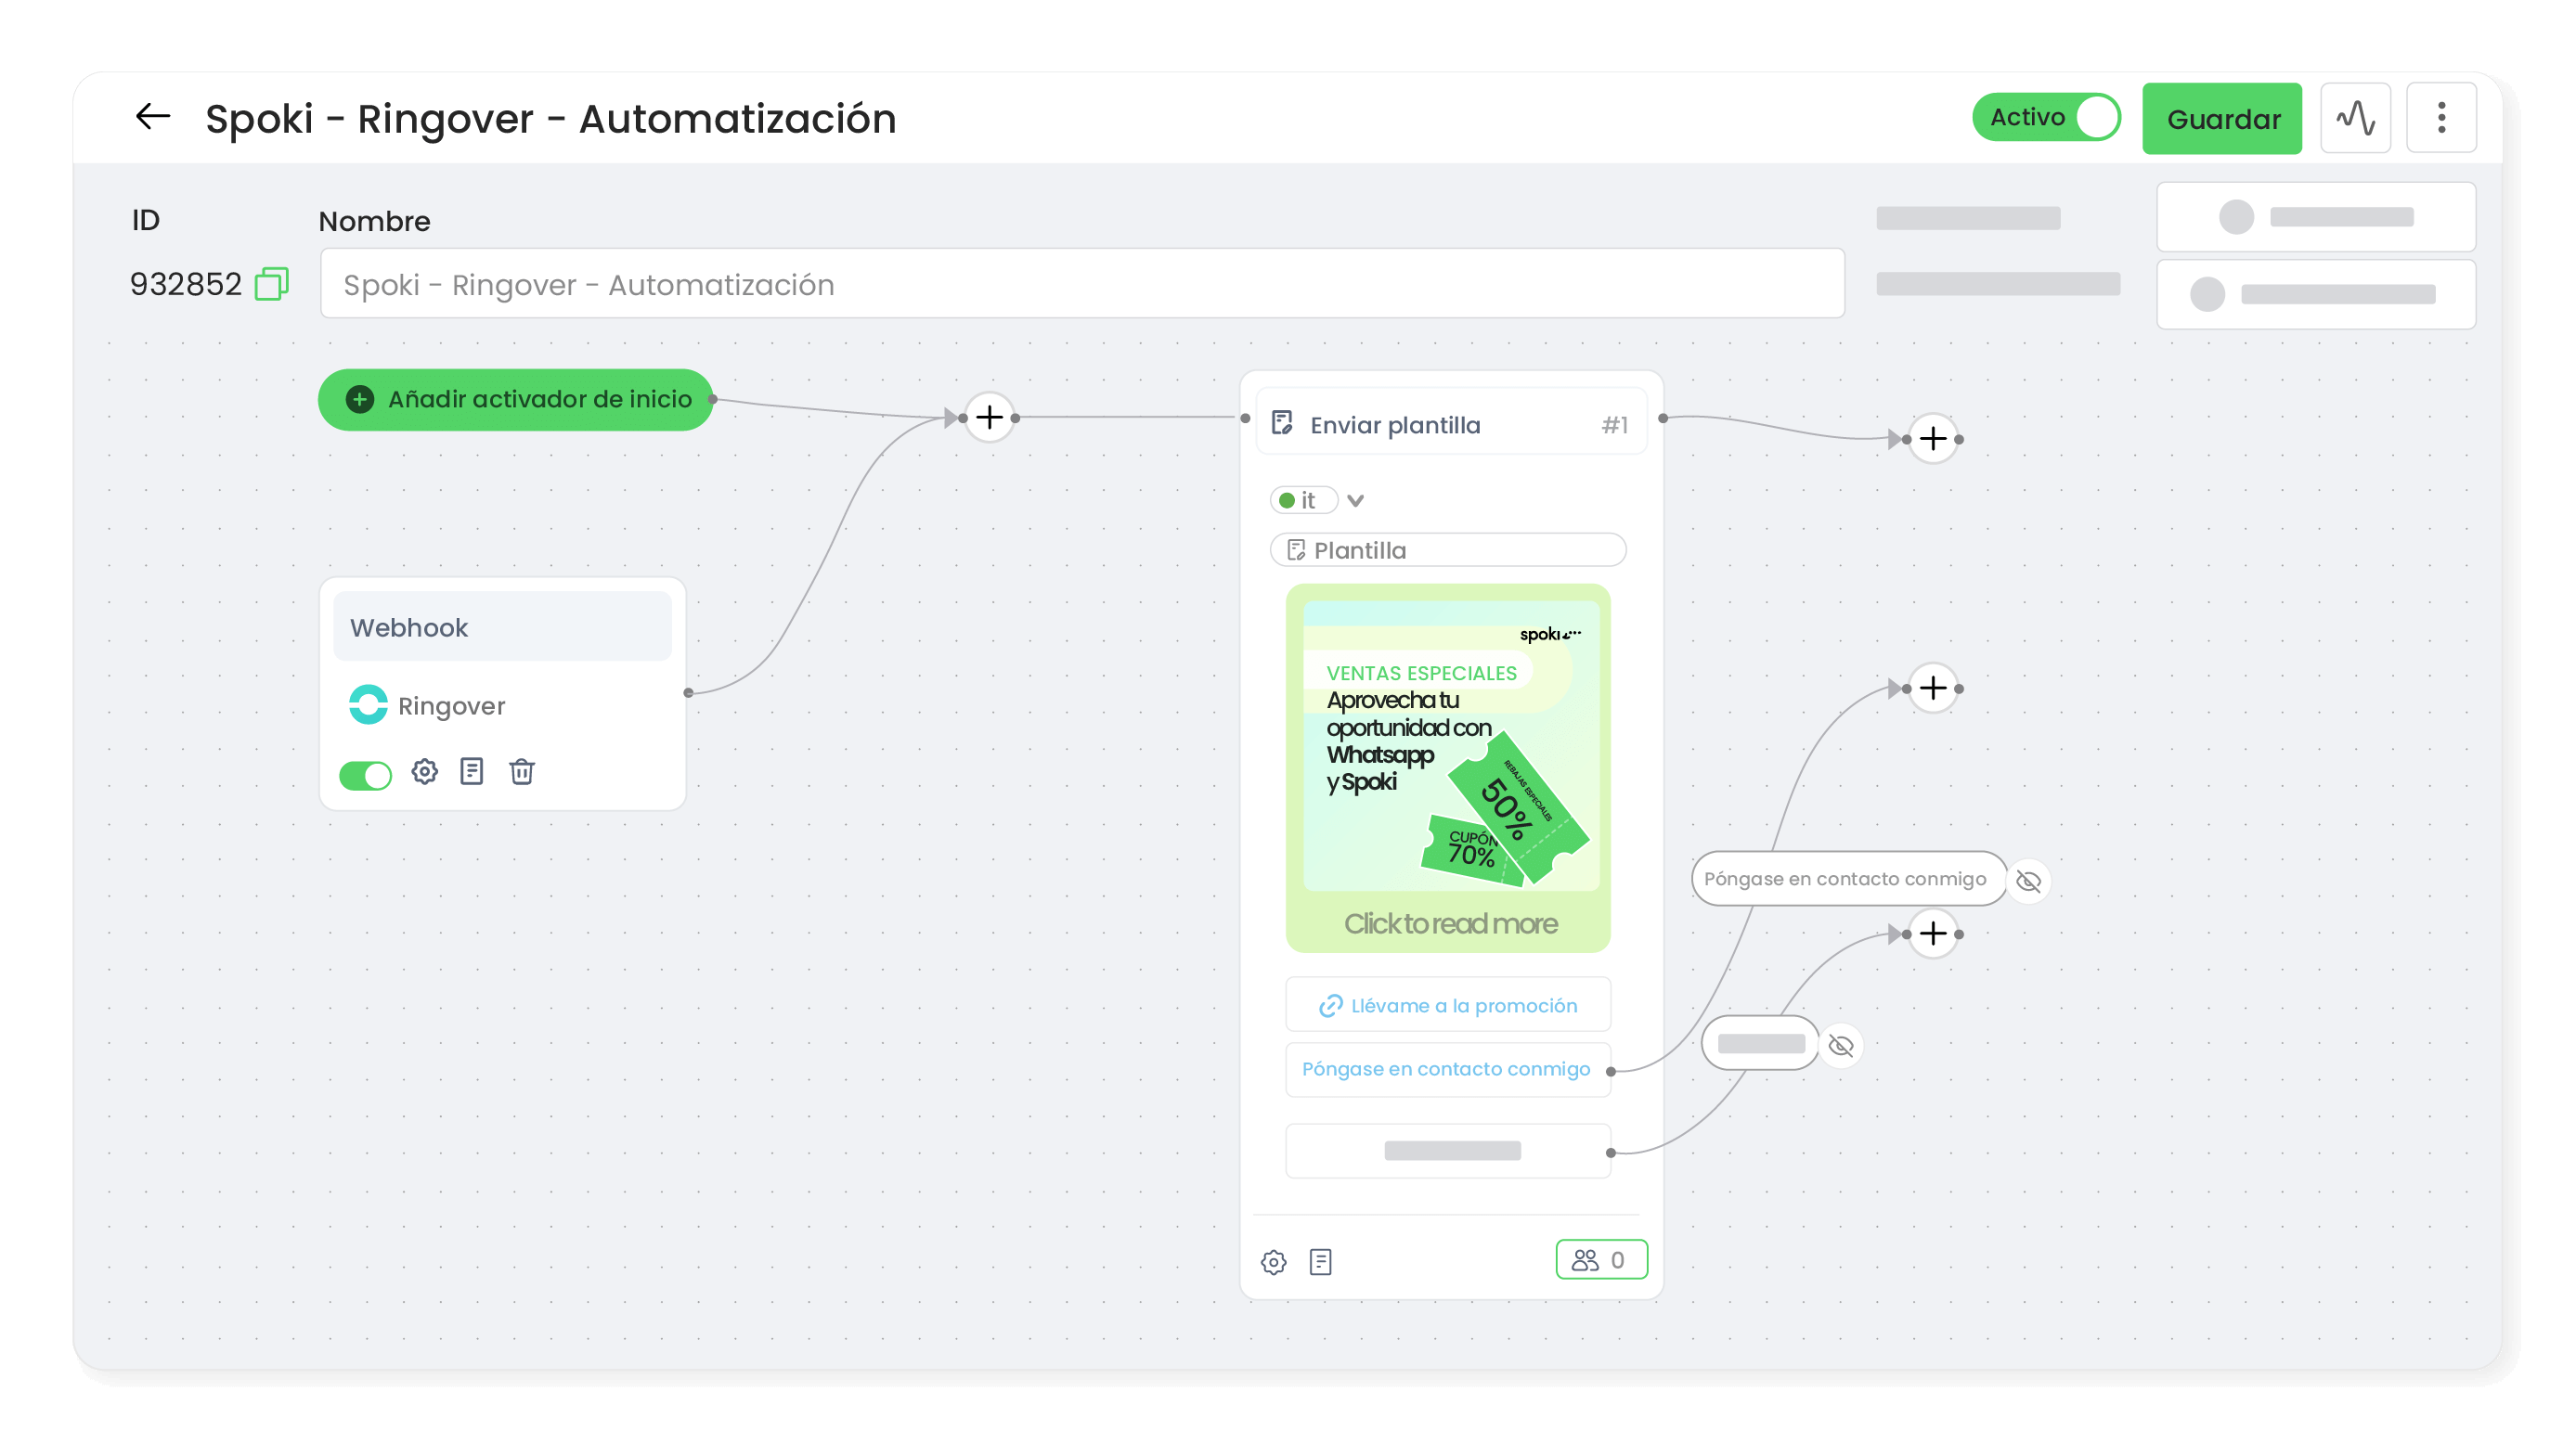This screenshot has width=2576, height=1443.
Task: Hide the 'Póngase en contacto conmigo' branch label
Action: [2028, 881]
